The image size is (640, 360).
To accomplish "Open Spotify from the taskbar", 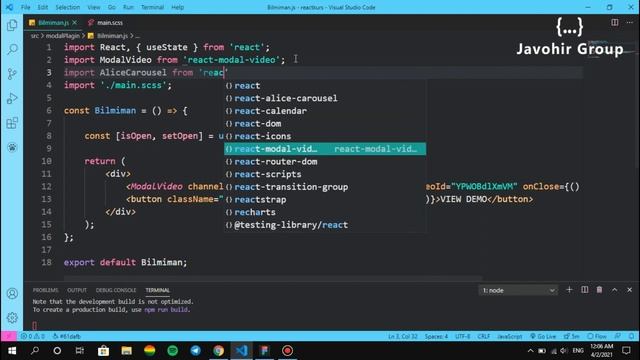I will point(172,351).
